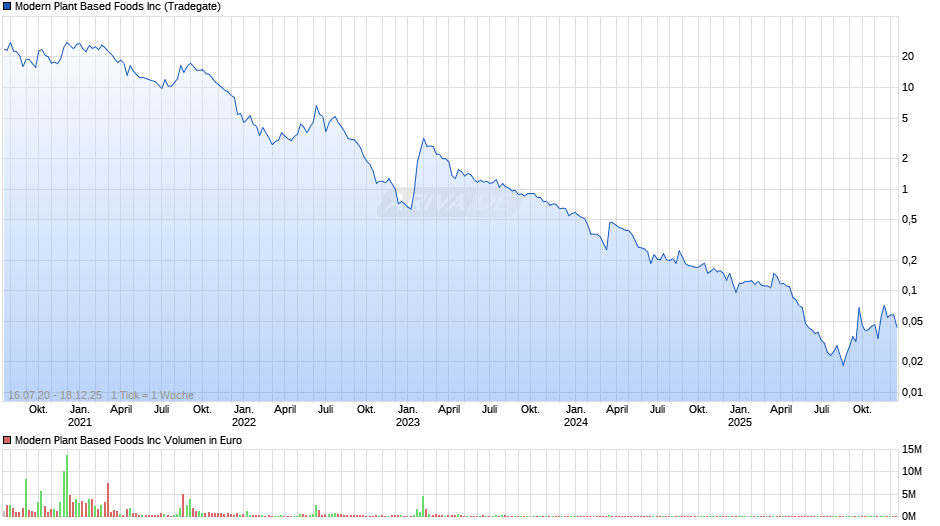Click the tallest green volume bar near Jan. 2021
The height and width of the screenshot is (526, 940).
67,486
